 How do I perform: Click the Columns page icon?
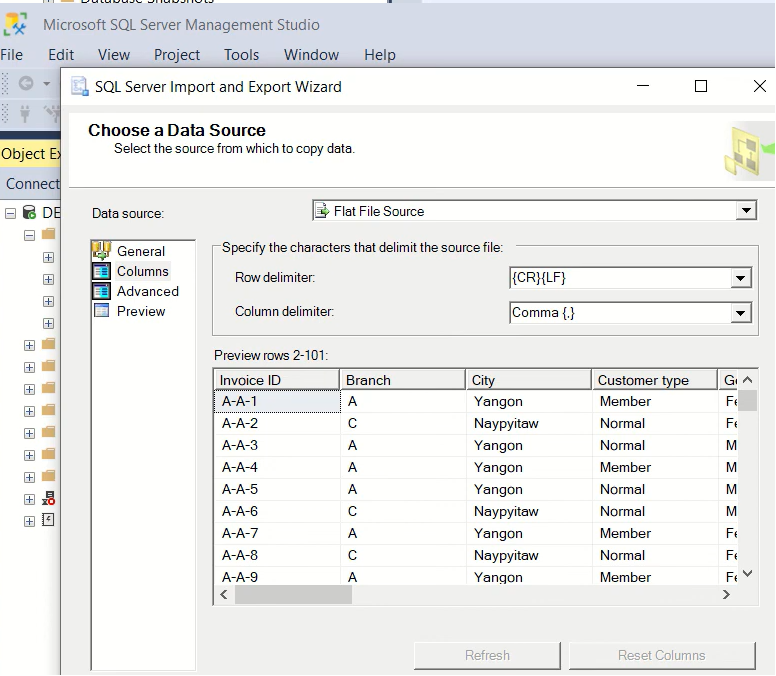click(x=100, y=271)
